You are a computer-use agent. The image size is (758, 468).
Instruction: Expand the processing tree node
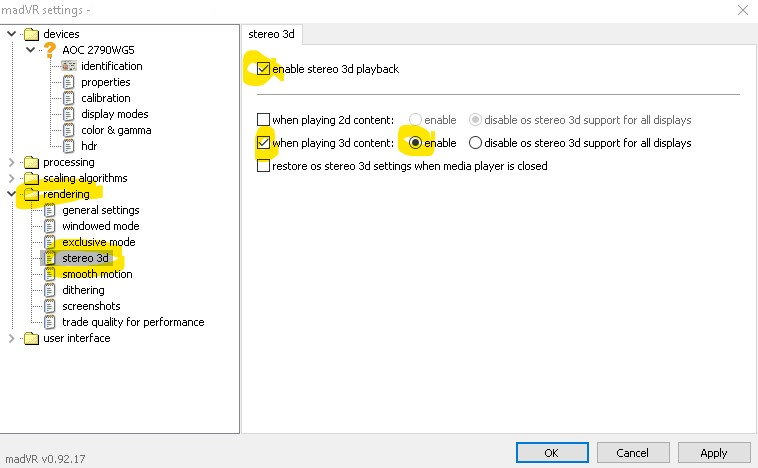pyautogui.click(x=12, y=162)
